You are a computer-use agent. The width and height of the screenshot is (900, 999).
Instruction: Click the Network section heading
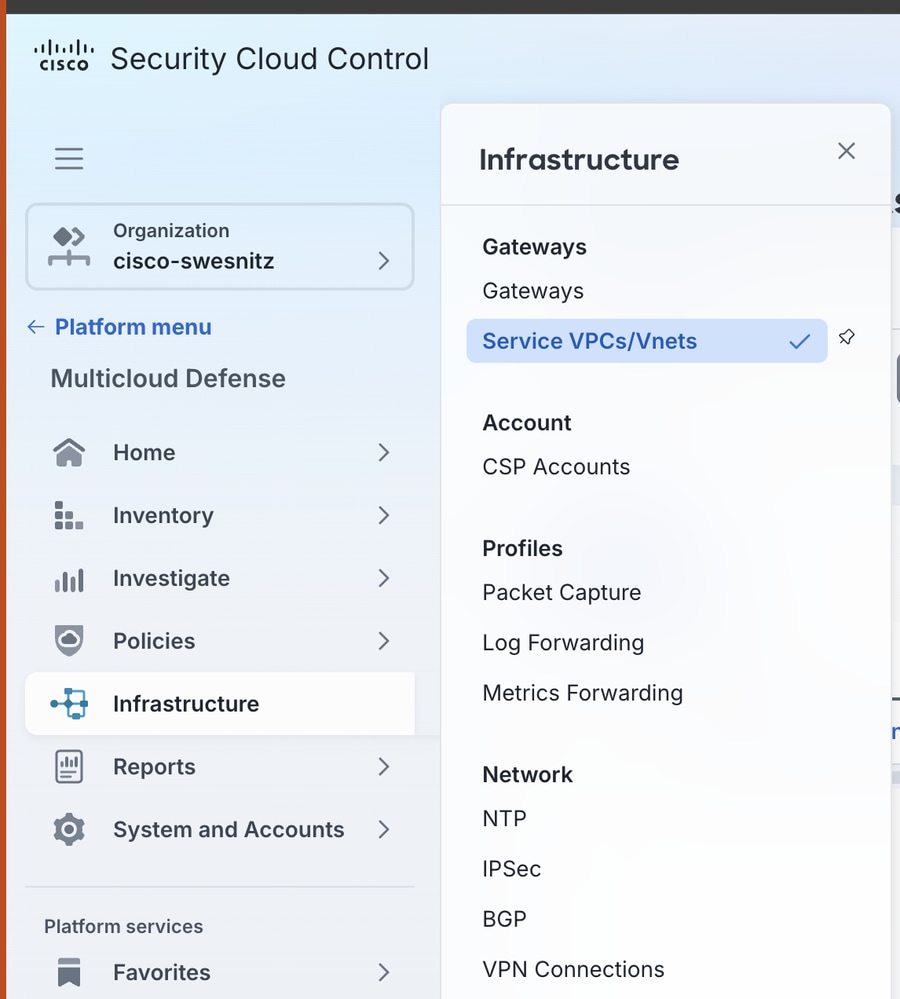pyautogui.click(x=527, y=775)
